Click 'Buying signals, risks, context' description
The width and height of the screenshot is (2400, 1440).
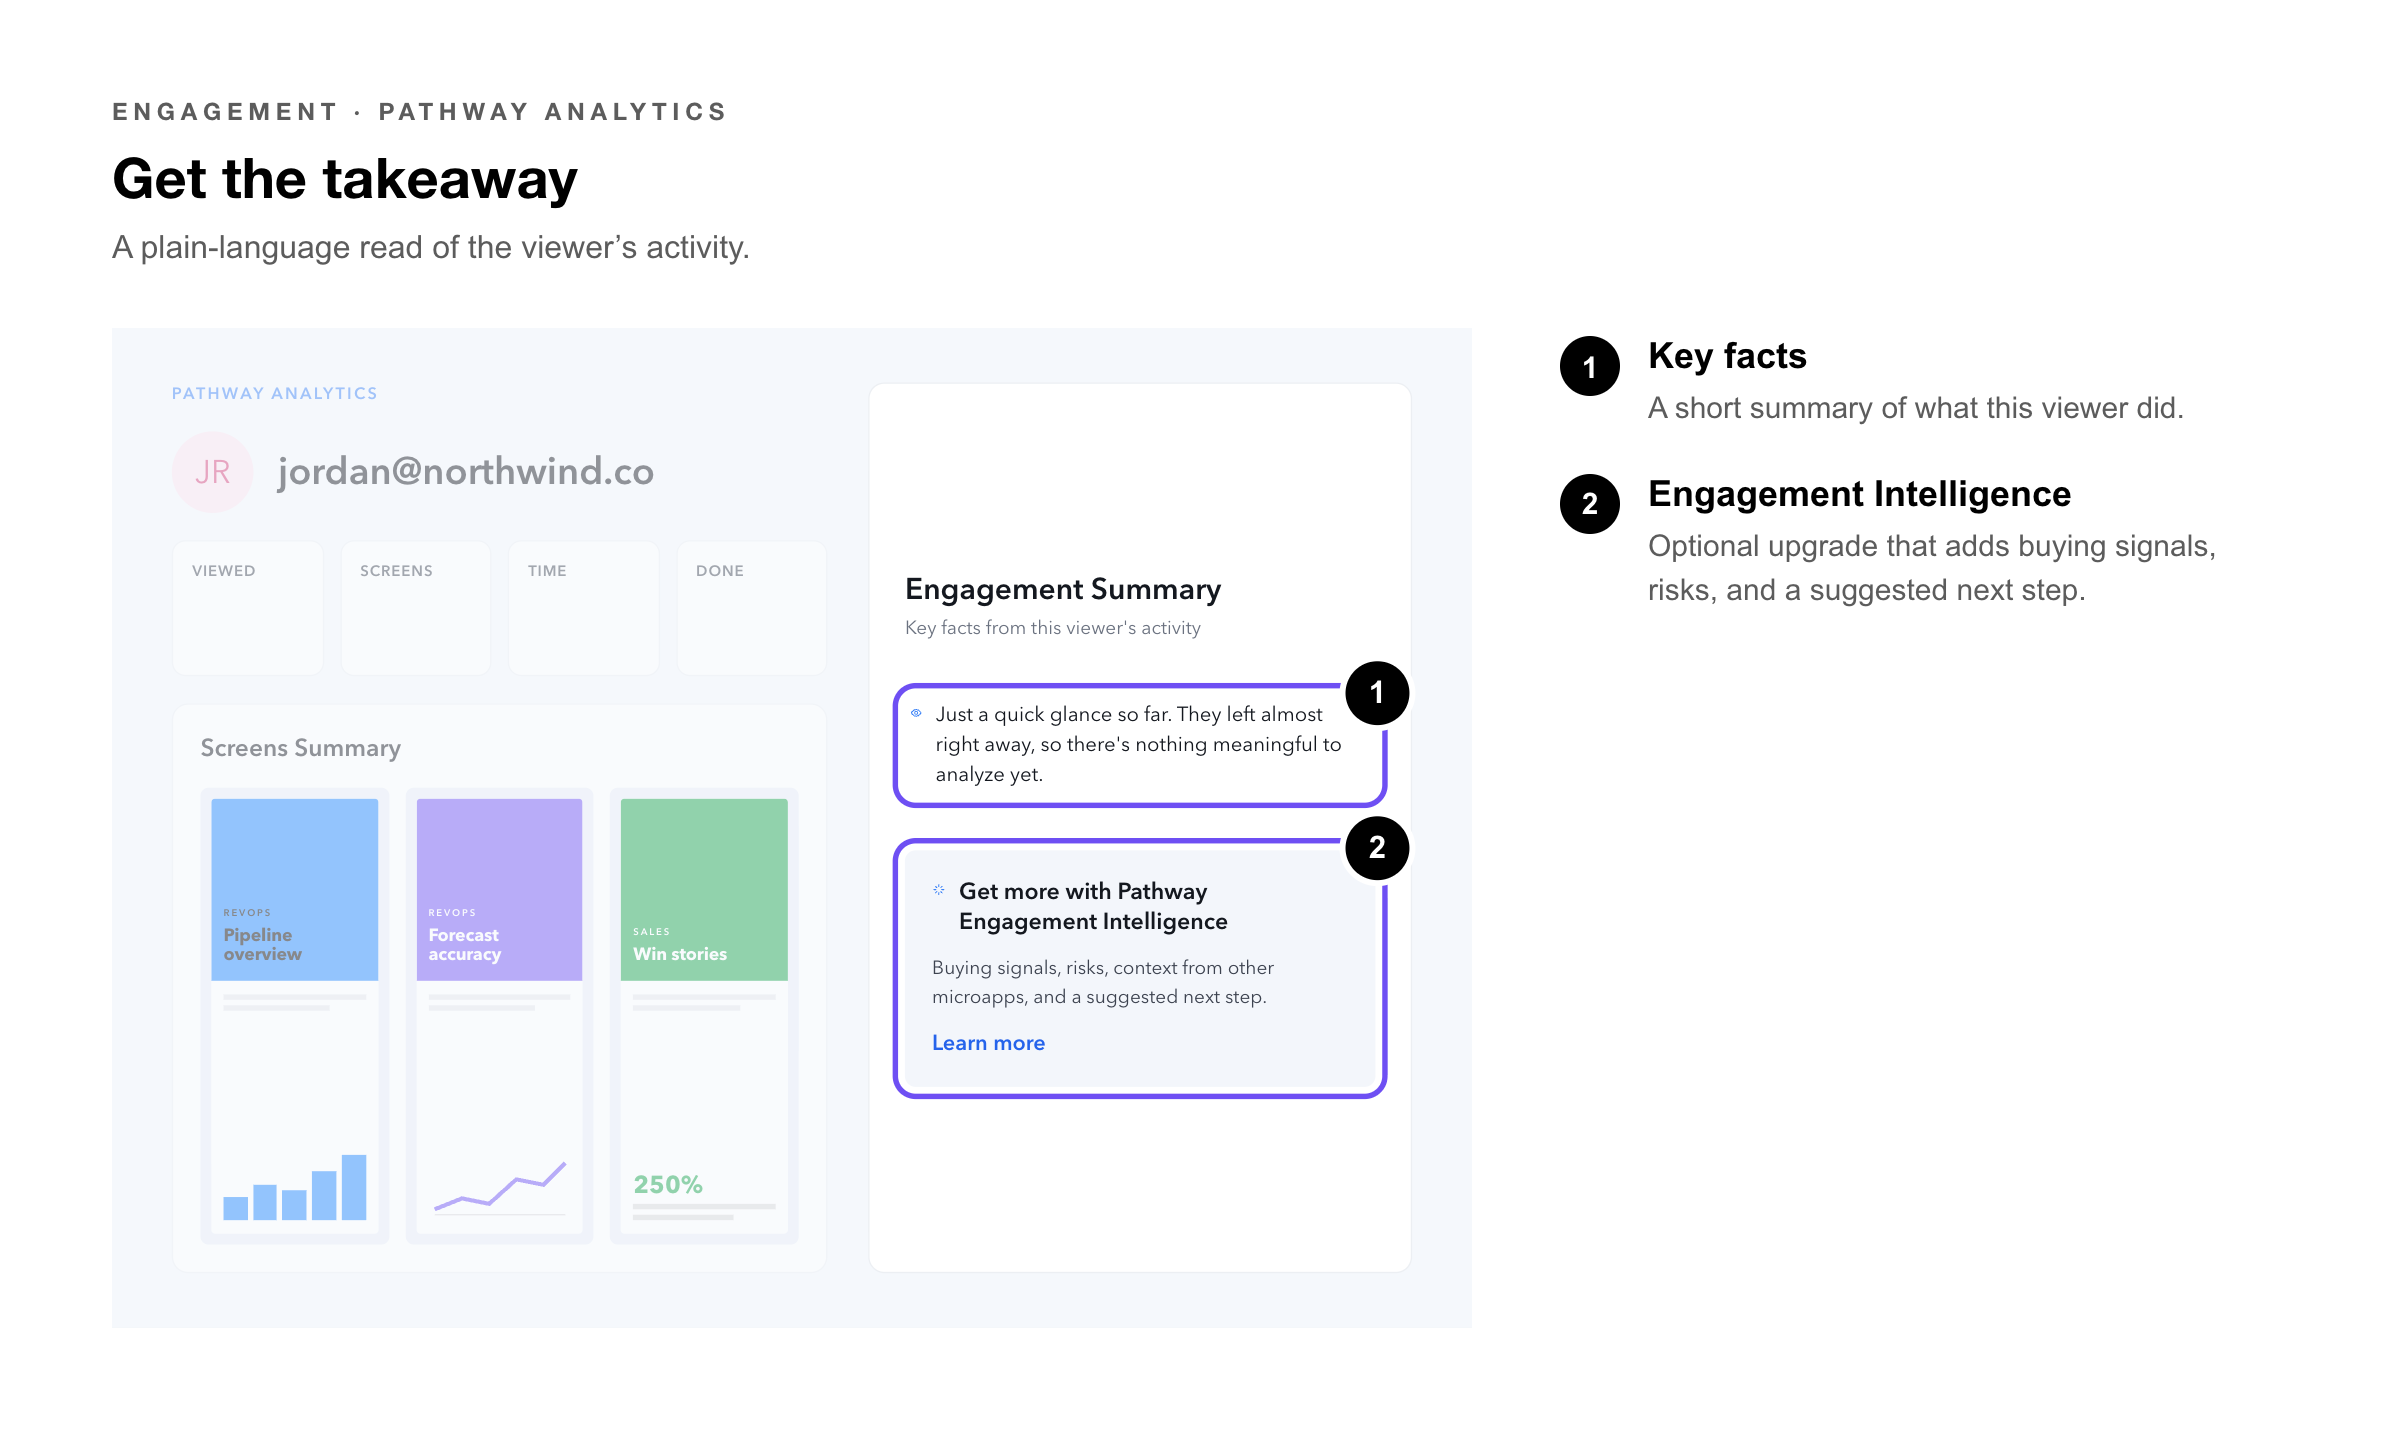point(1103,982)
